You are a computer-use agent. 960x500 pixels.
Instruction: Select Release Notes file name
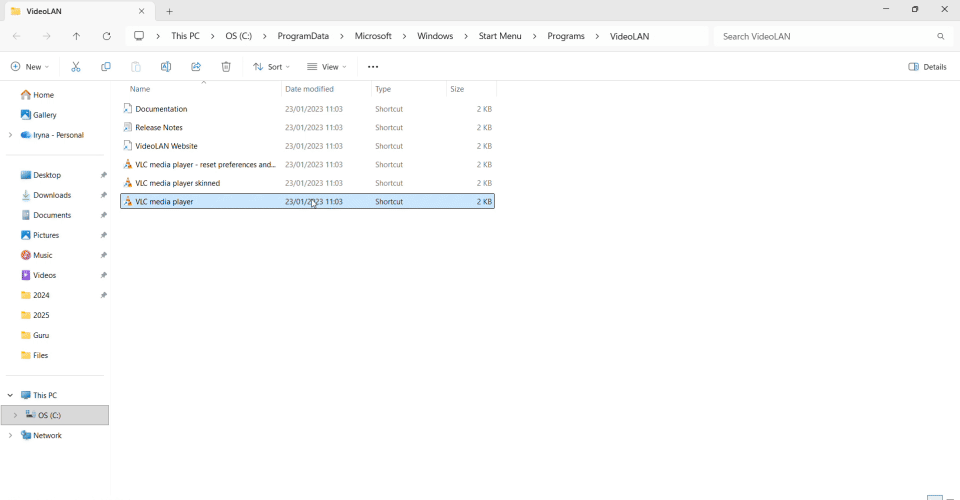tap(159, 127)
